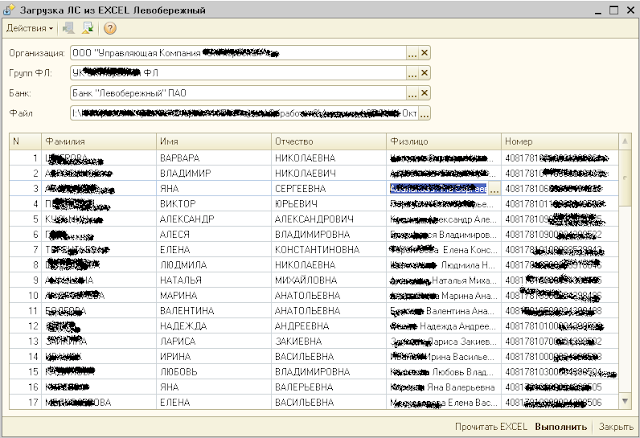Select the Банк input field
This screenshot has width=640, height=438.
(238, 93)
